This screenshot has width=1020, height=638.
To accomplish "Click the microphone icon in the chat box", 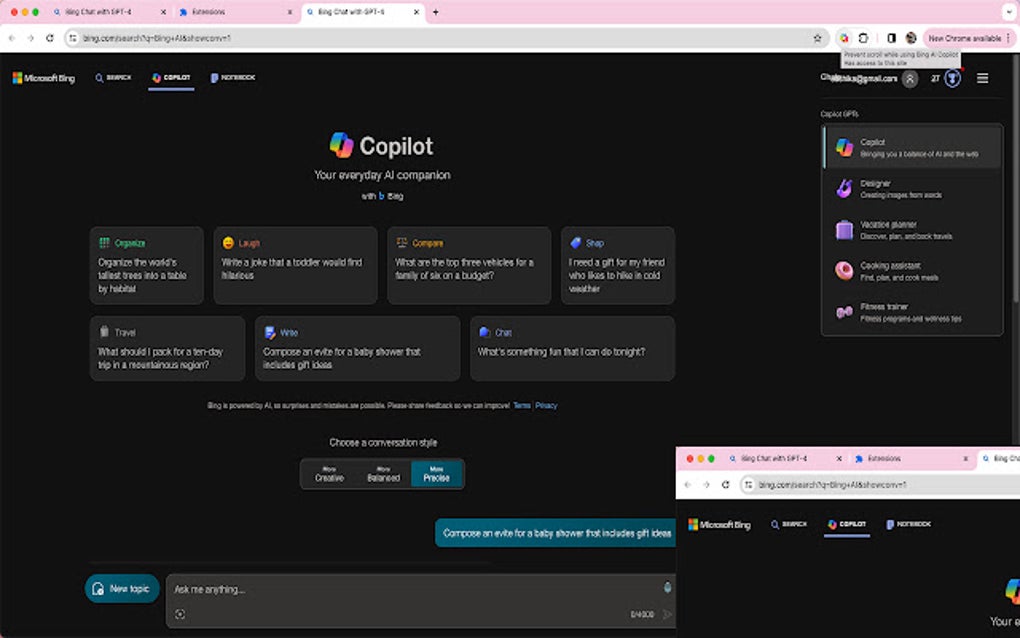I will pos(666,588).
